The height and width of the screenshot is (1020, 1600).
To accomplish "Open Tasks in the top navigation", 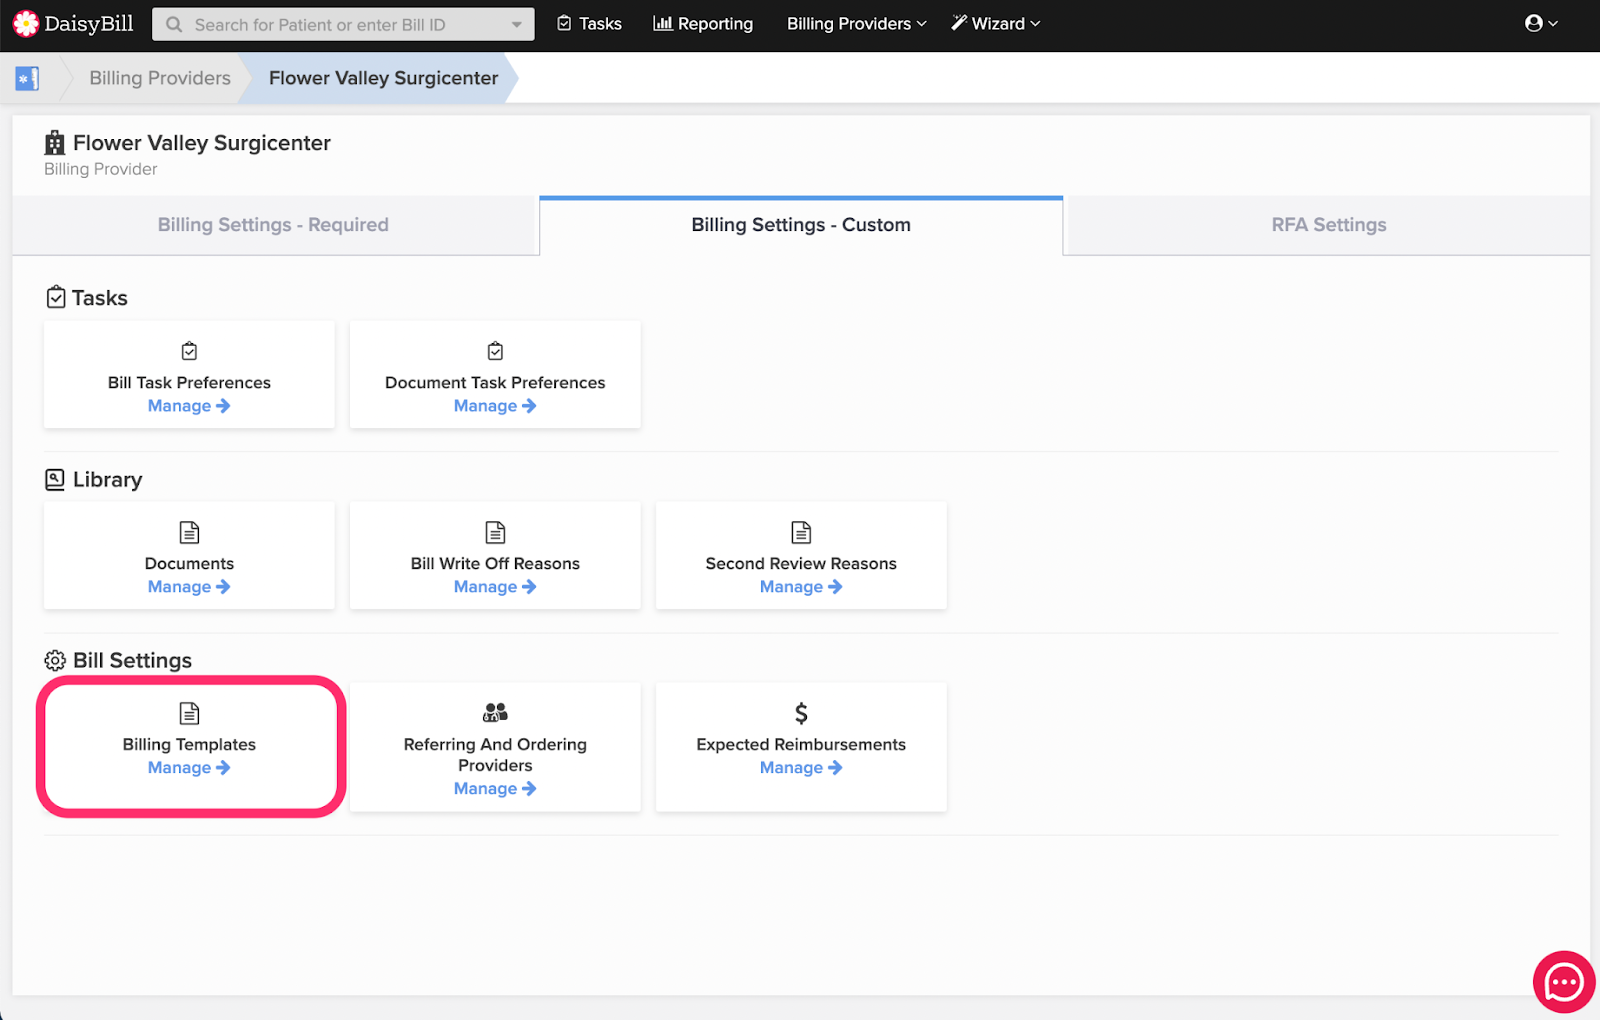I will coord(589,23).
